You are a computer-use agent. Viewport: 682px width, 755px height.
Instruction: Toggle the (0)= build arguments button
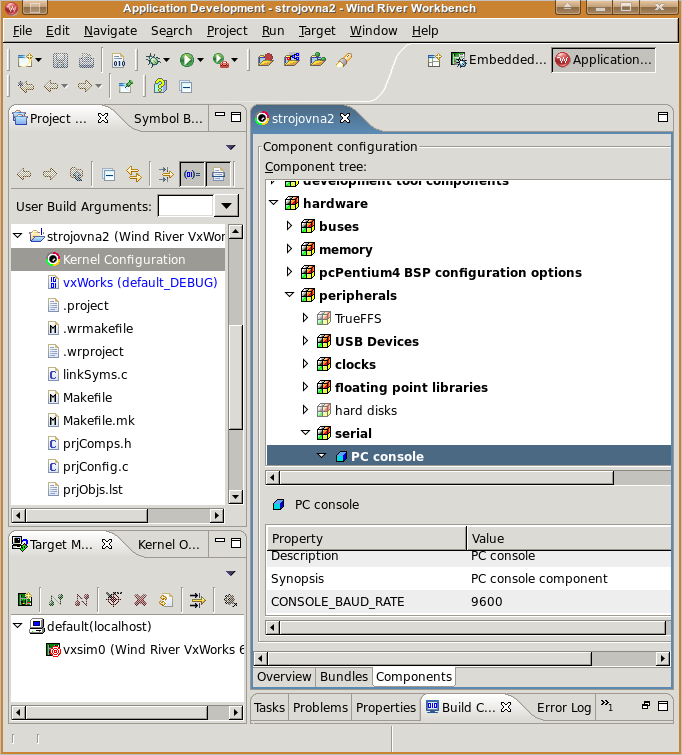coord(192,174)
